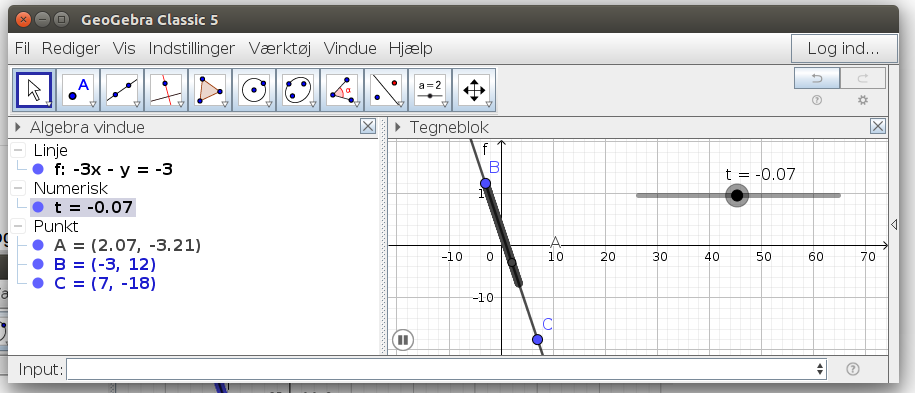Select the Angle tool
The height and width of the screenshot is (393, 915).
tap(343, 90)
